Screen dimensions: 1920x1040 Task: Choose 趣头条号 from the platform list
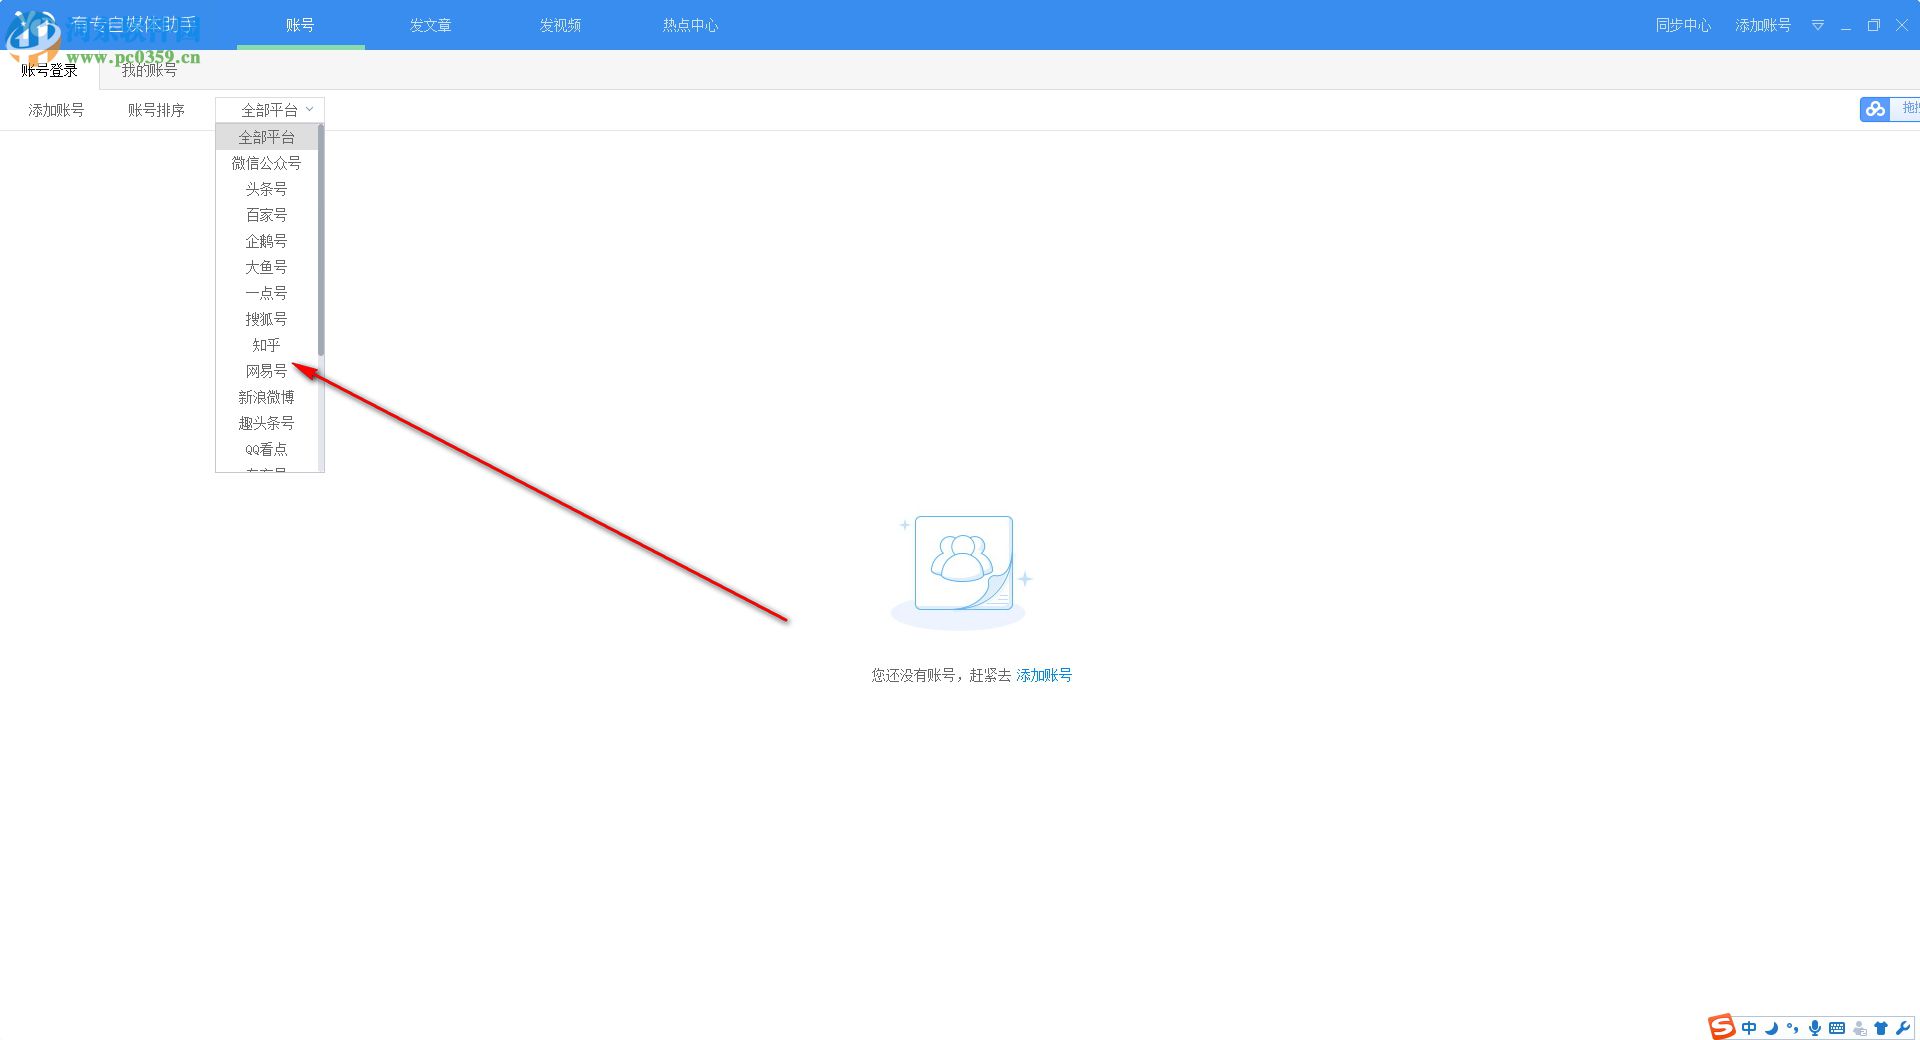(x=267, y=423)
